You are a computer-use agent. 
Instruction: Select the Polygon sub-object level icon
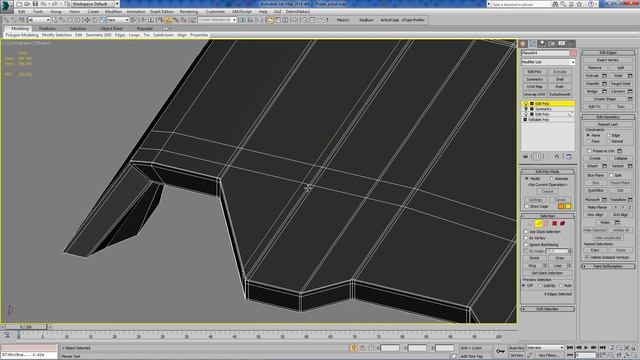[x=554, y=223]
